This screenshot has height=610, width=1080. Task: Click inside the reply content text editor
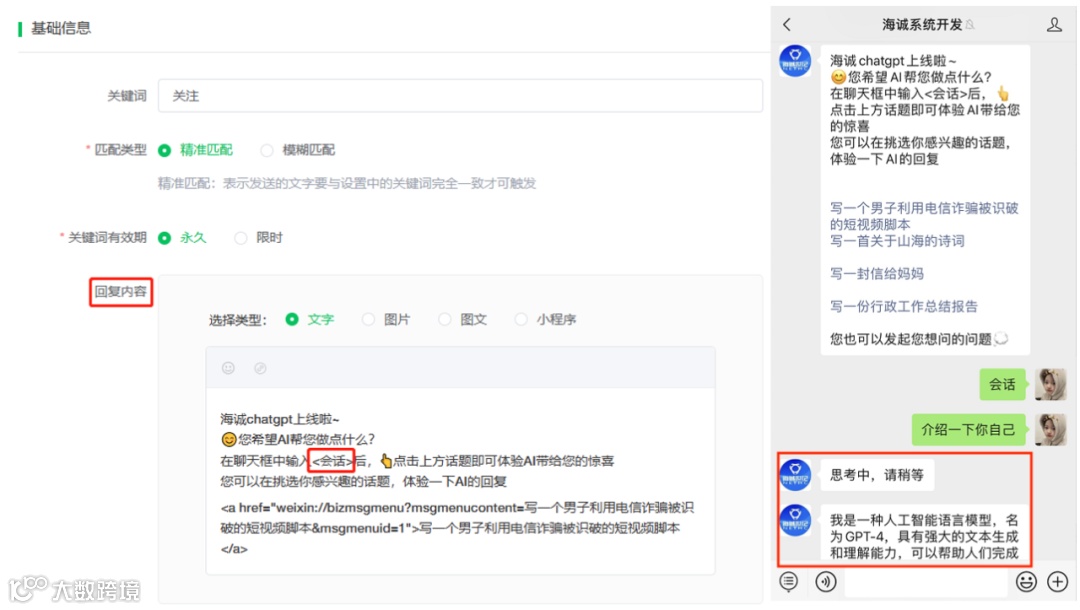click(x=460, y=482)
